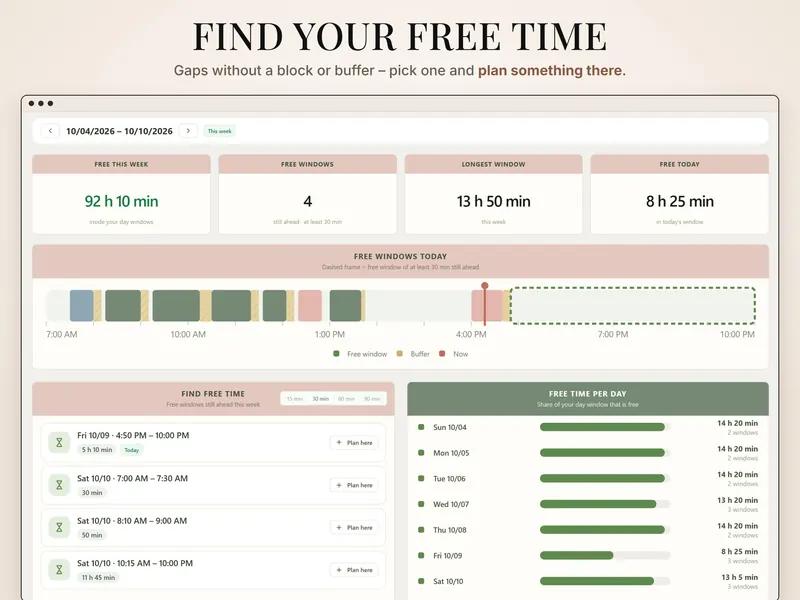Click the hourglass icon for Sat 10/10 10:15 AM window

tap(59, 570)
